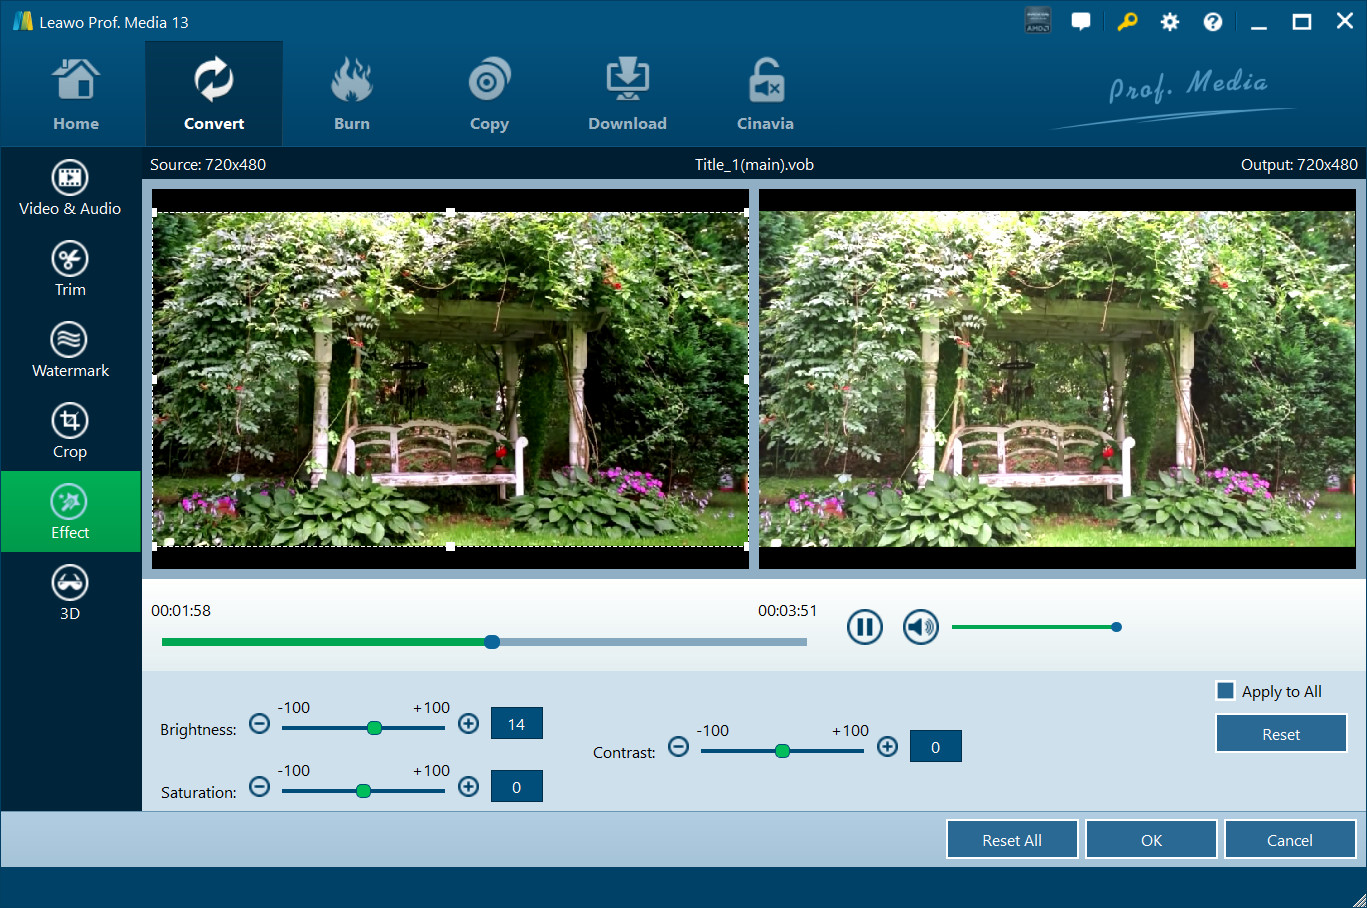Viewport: 1367px width, 908px height.
Task: Open the Video & Audio settings
Action: tap(70, 188)
